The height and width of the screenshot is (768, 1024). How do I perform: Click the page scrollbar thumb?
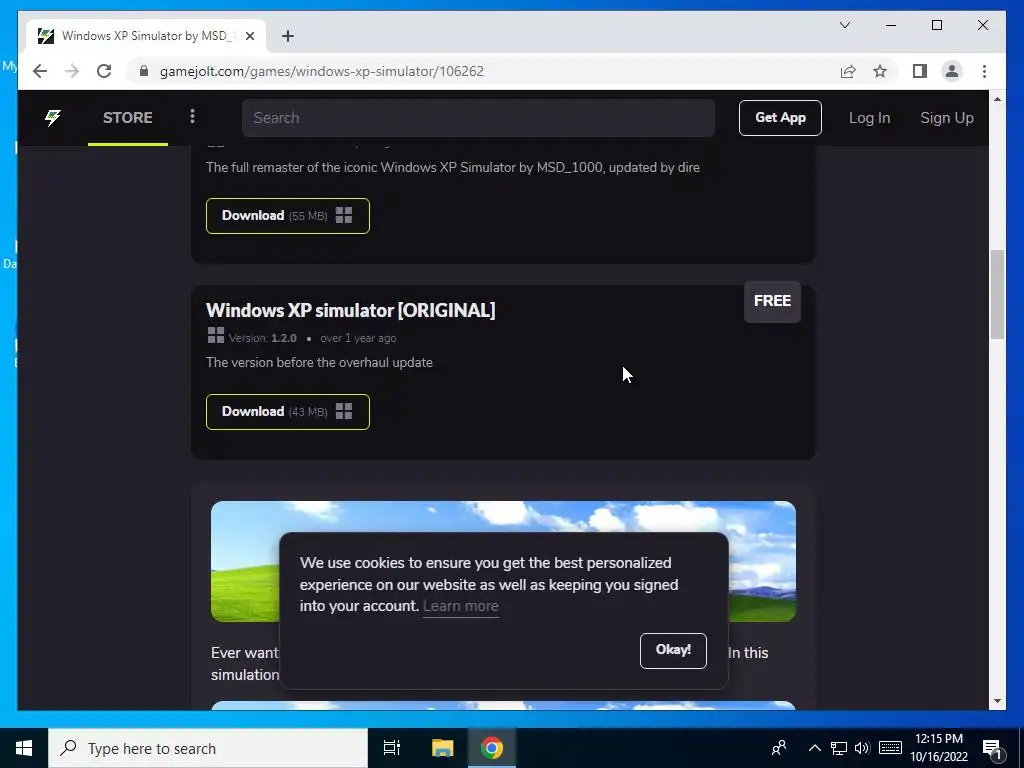(x=997, y=294)
